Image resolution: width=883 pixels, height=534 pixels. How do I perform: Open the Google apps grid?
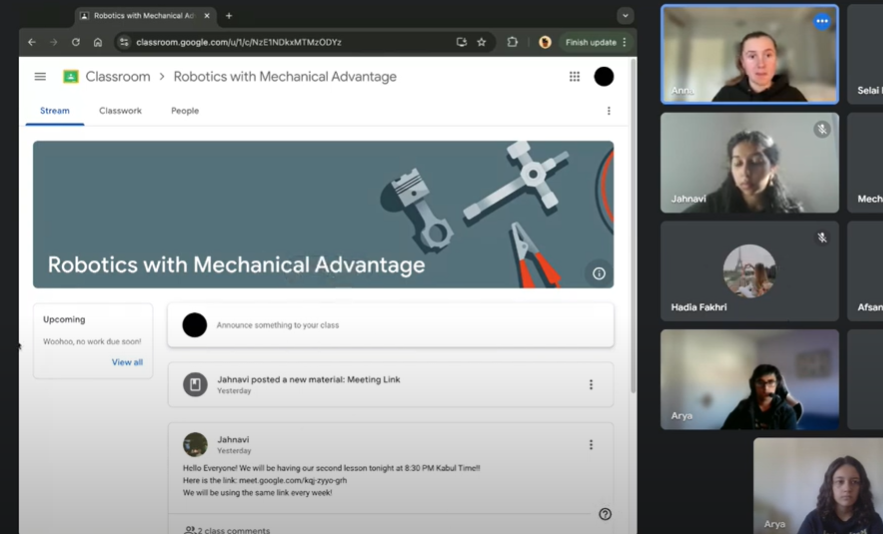574,77
